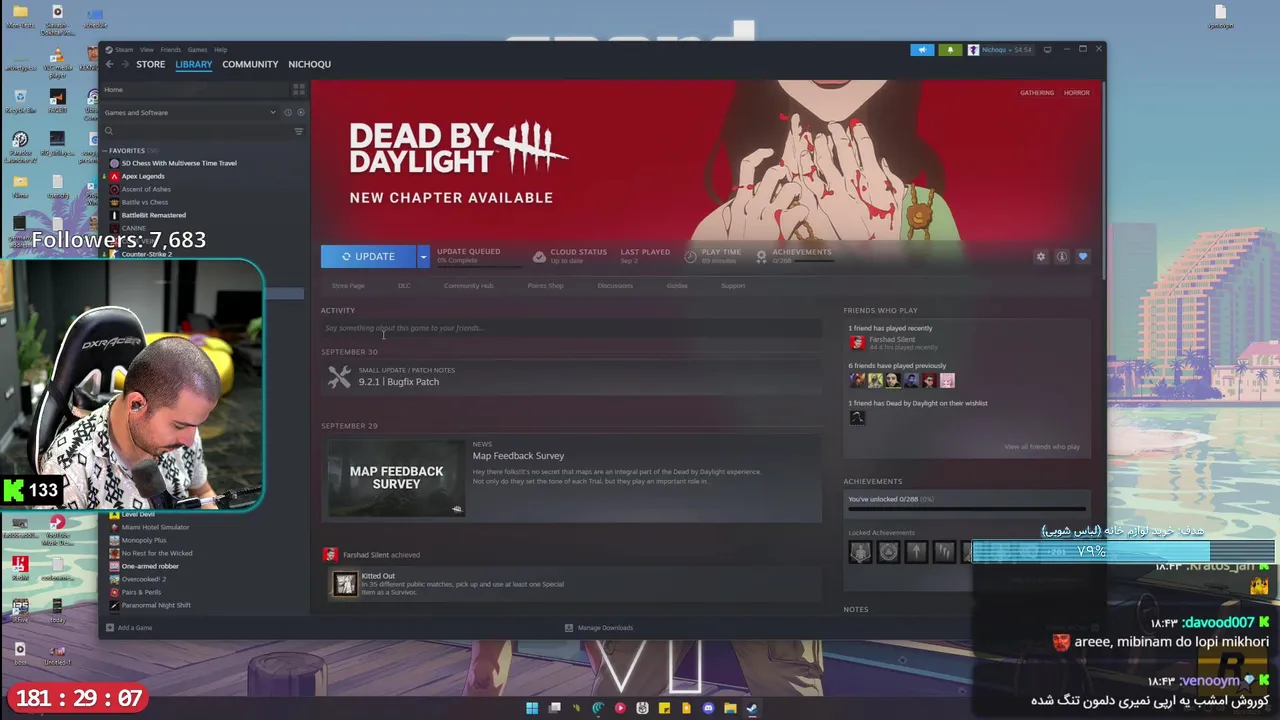1280x720 pixels.
Task: Click the blue announcements megaphone icon
Action: coord(922,50)
